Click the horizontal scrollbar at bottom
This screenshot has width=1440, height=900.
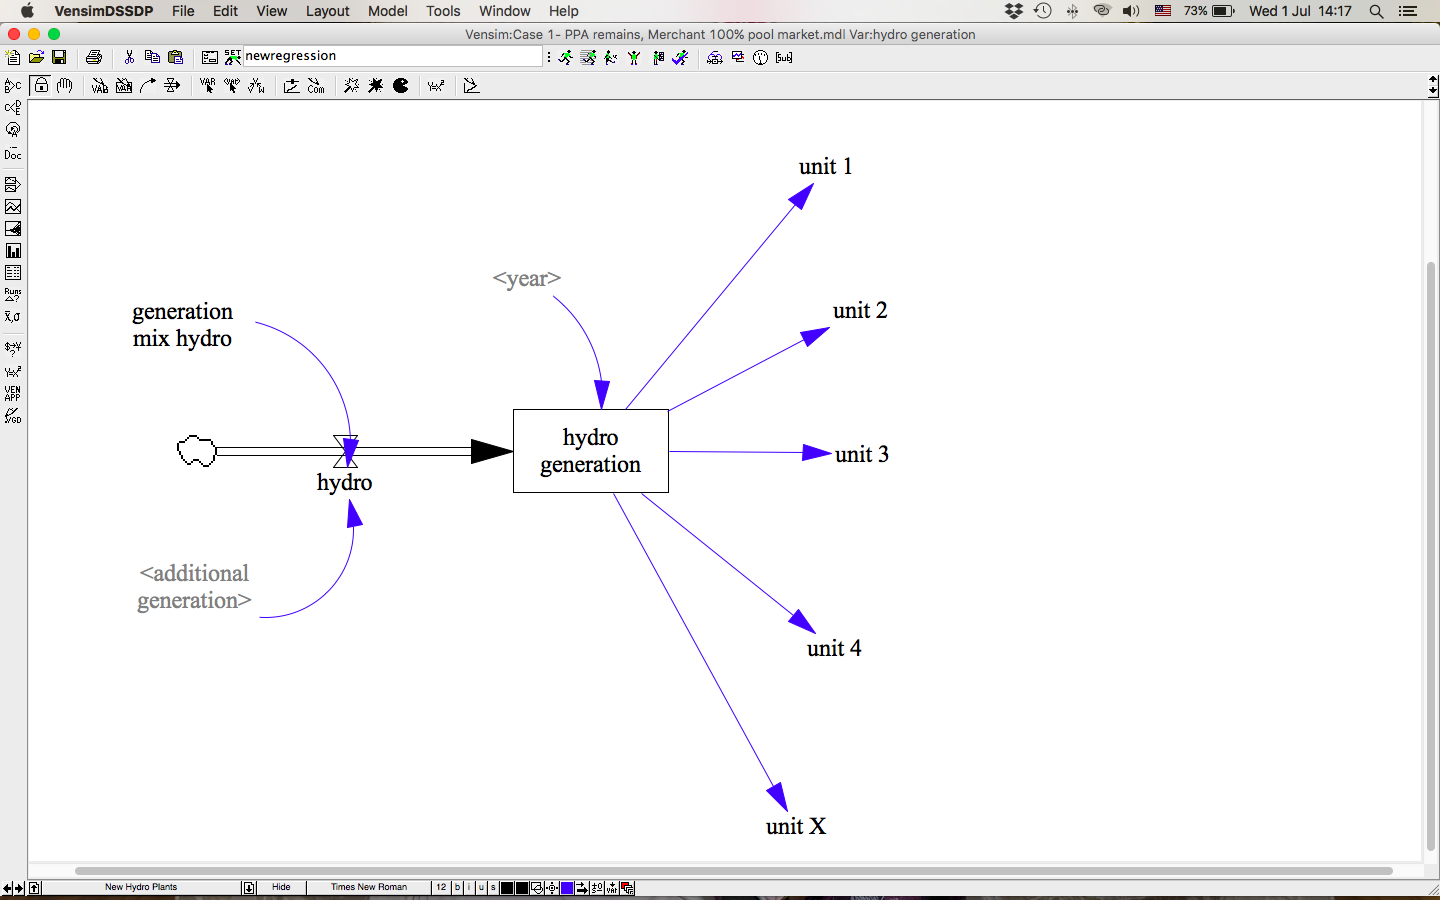click(x=734, y=871)
